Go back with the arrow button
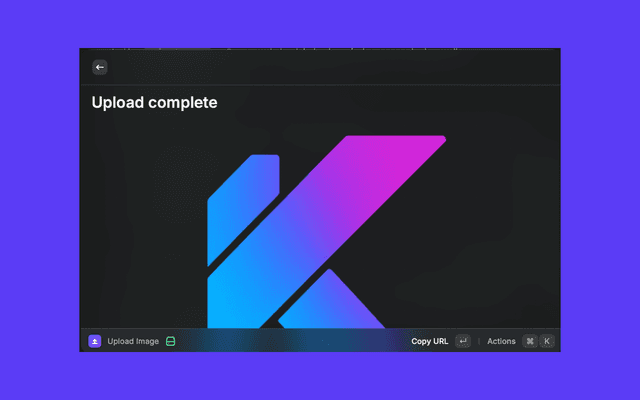 pyautogui.click(x=100, y=67)
